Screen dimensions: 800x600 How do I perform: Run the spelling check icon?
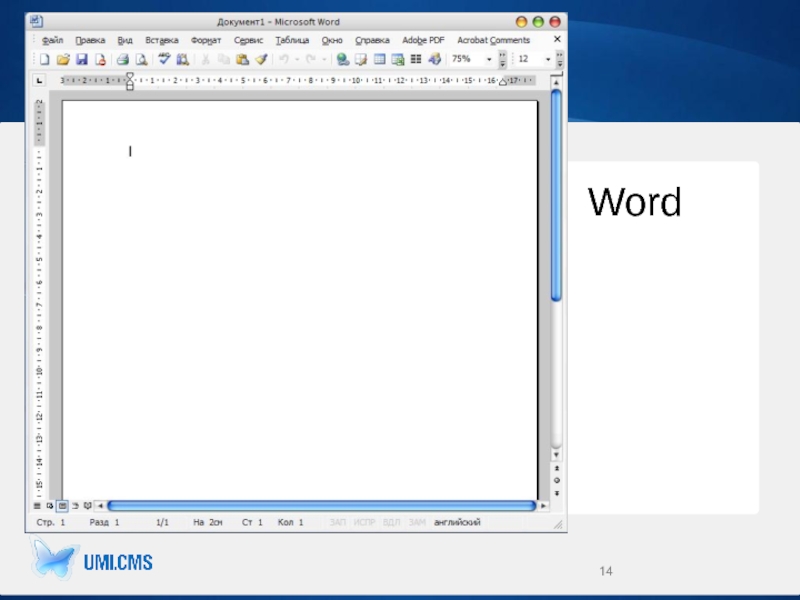click(x=165, y=60)
